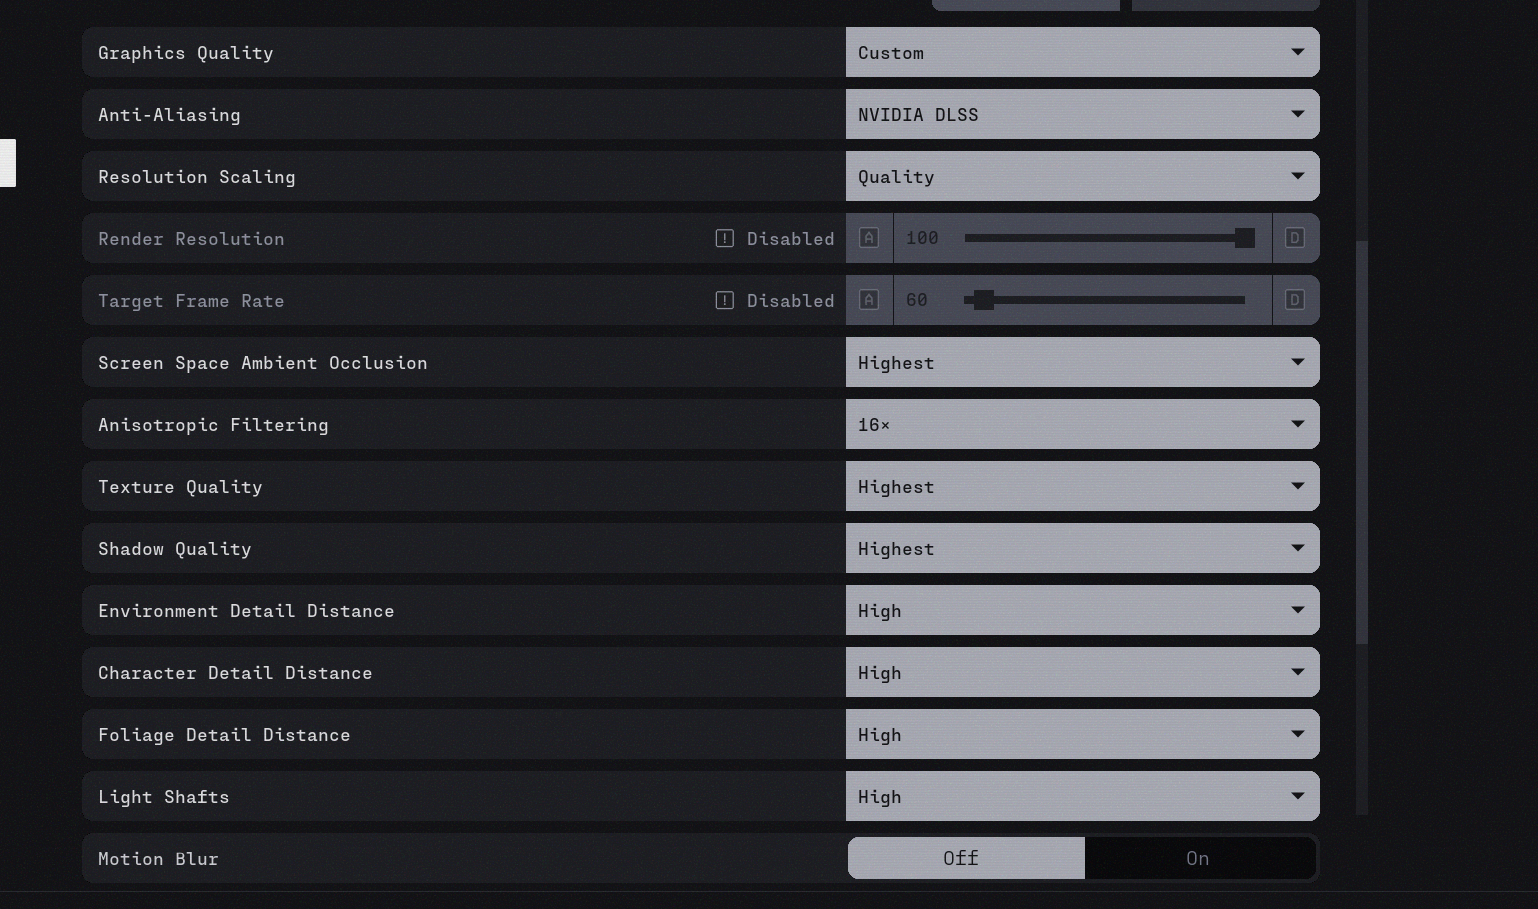
Task: Open the Resolution Scaling dropdown
Action: pyautogui.click(x=1082, y=176)
